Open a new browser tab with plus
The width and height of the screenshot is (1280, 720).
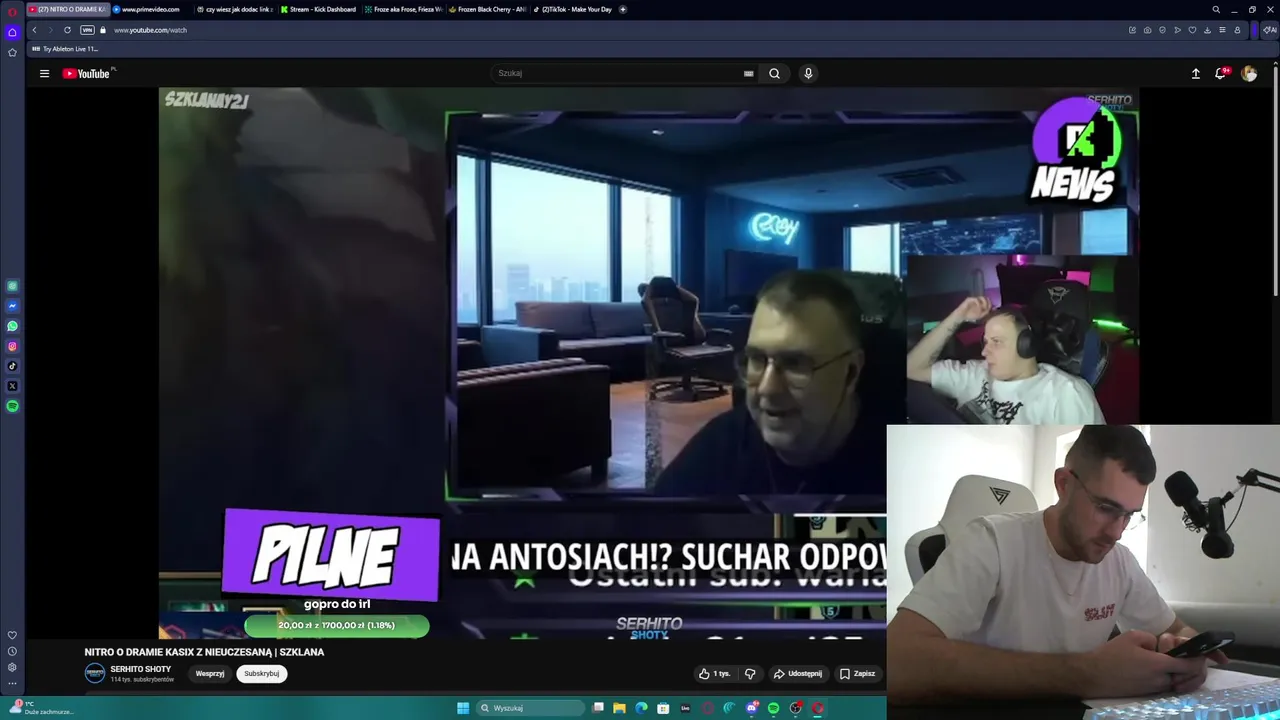click(623, 9)
